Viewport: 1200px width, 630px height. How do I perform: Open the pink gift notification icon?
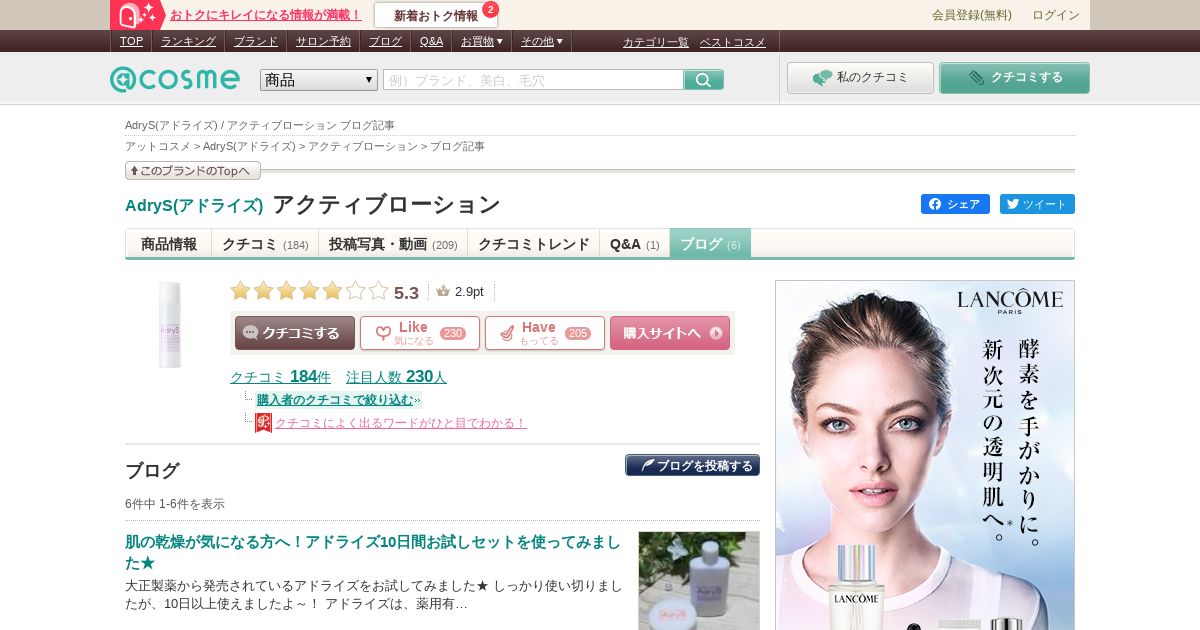138,15
